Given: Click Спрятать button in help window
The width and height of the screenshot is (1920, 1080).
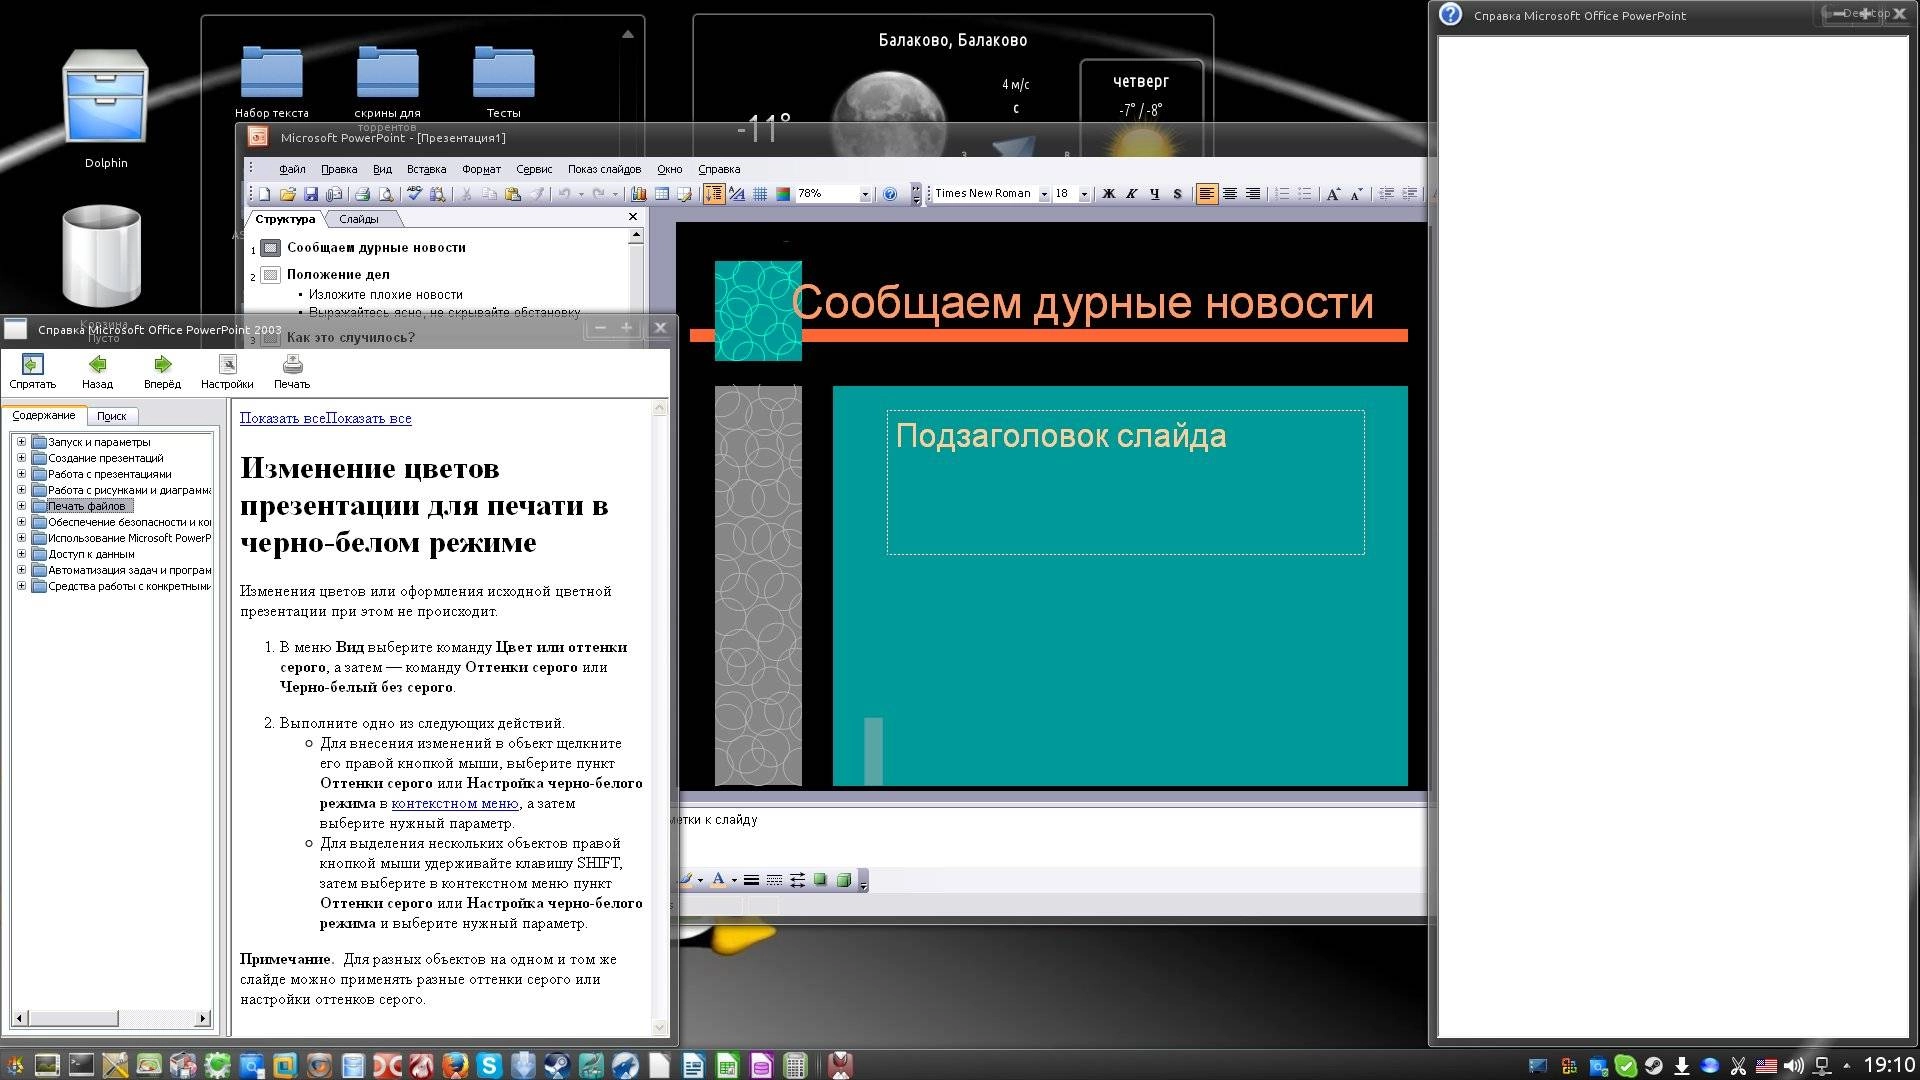Looking at the screenshot, I should coord(33,372).
